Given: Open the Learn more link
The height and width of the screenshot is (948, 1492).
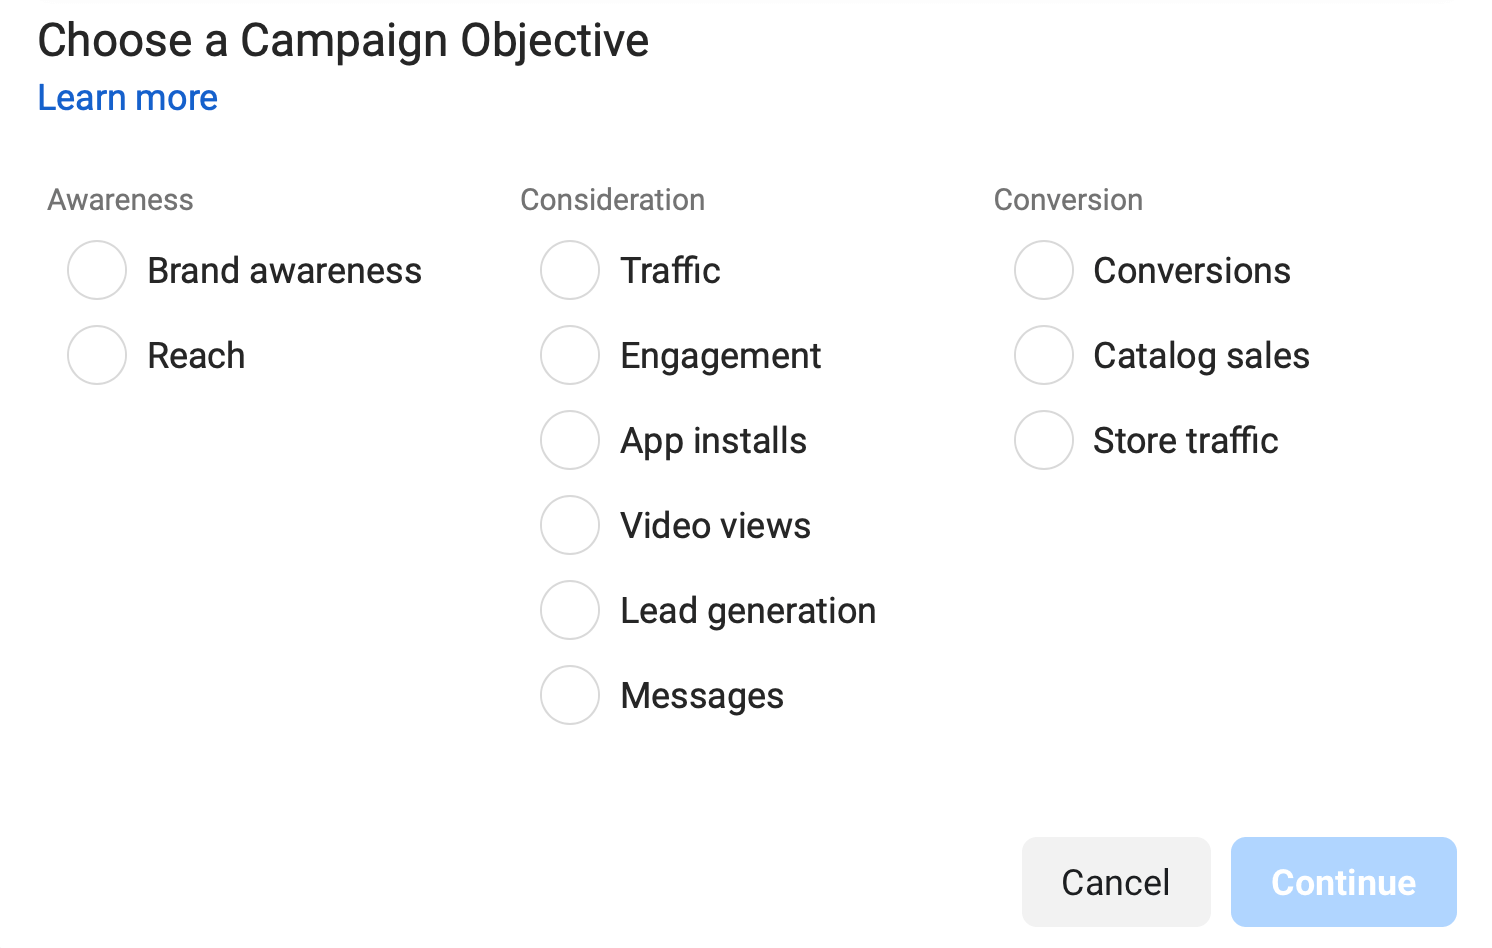Looking at the screenshot, I should point(128,98).
